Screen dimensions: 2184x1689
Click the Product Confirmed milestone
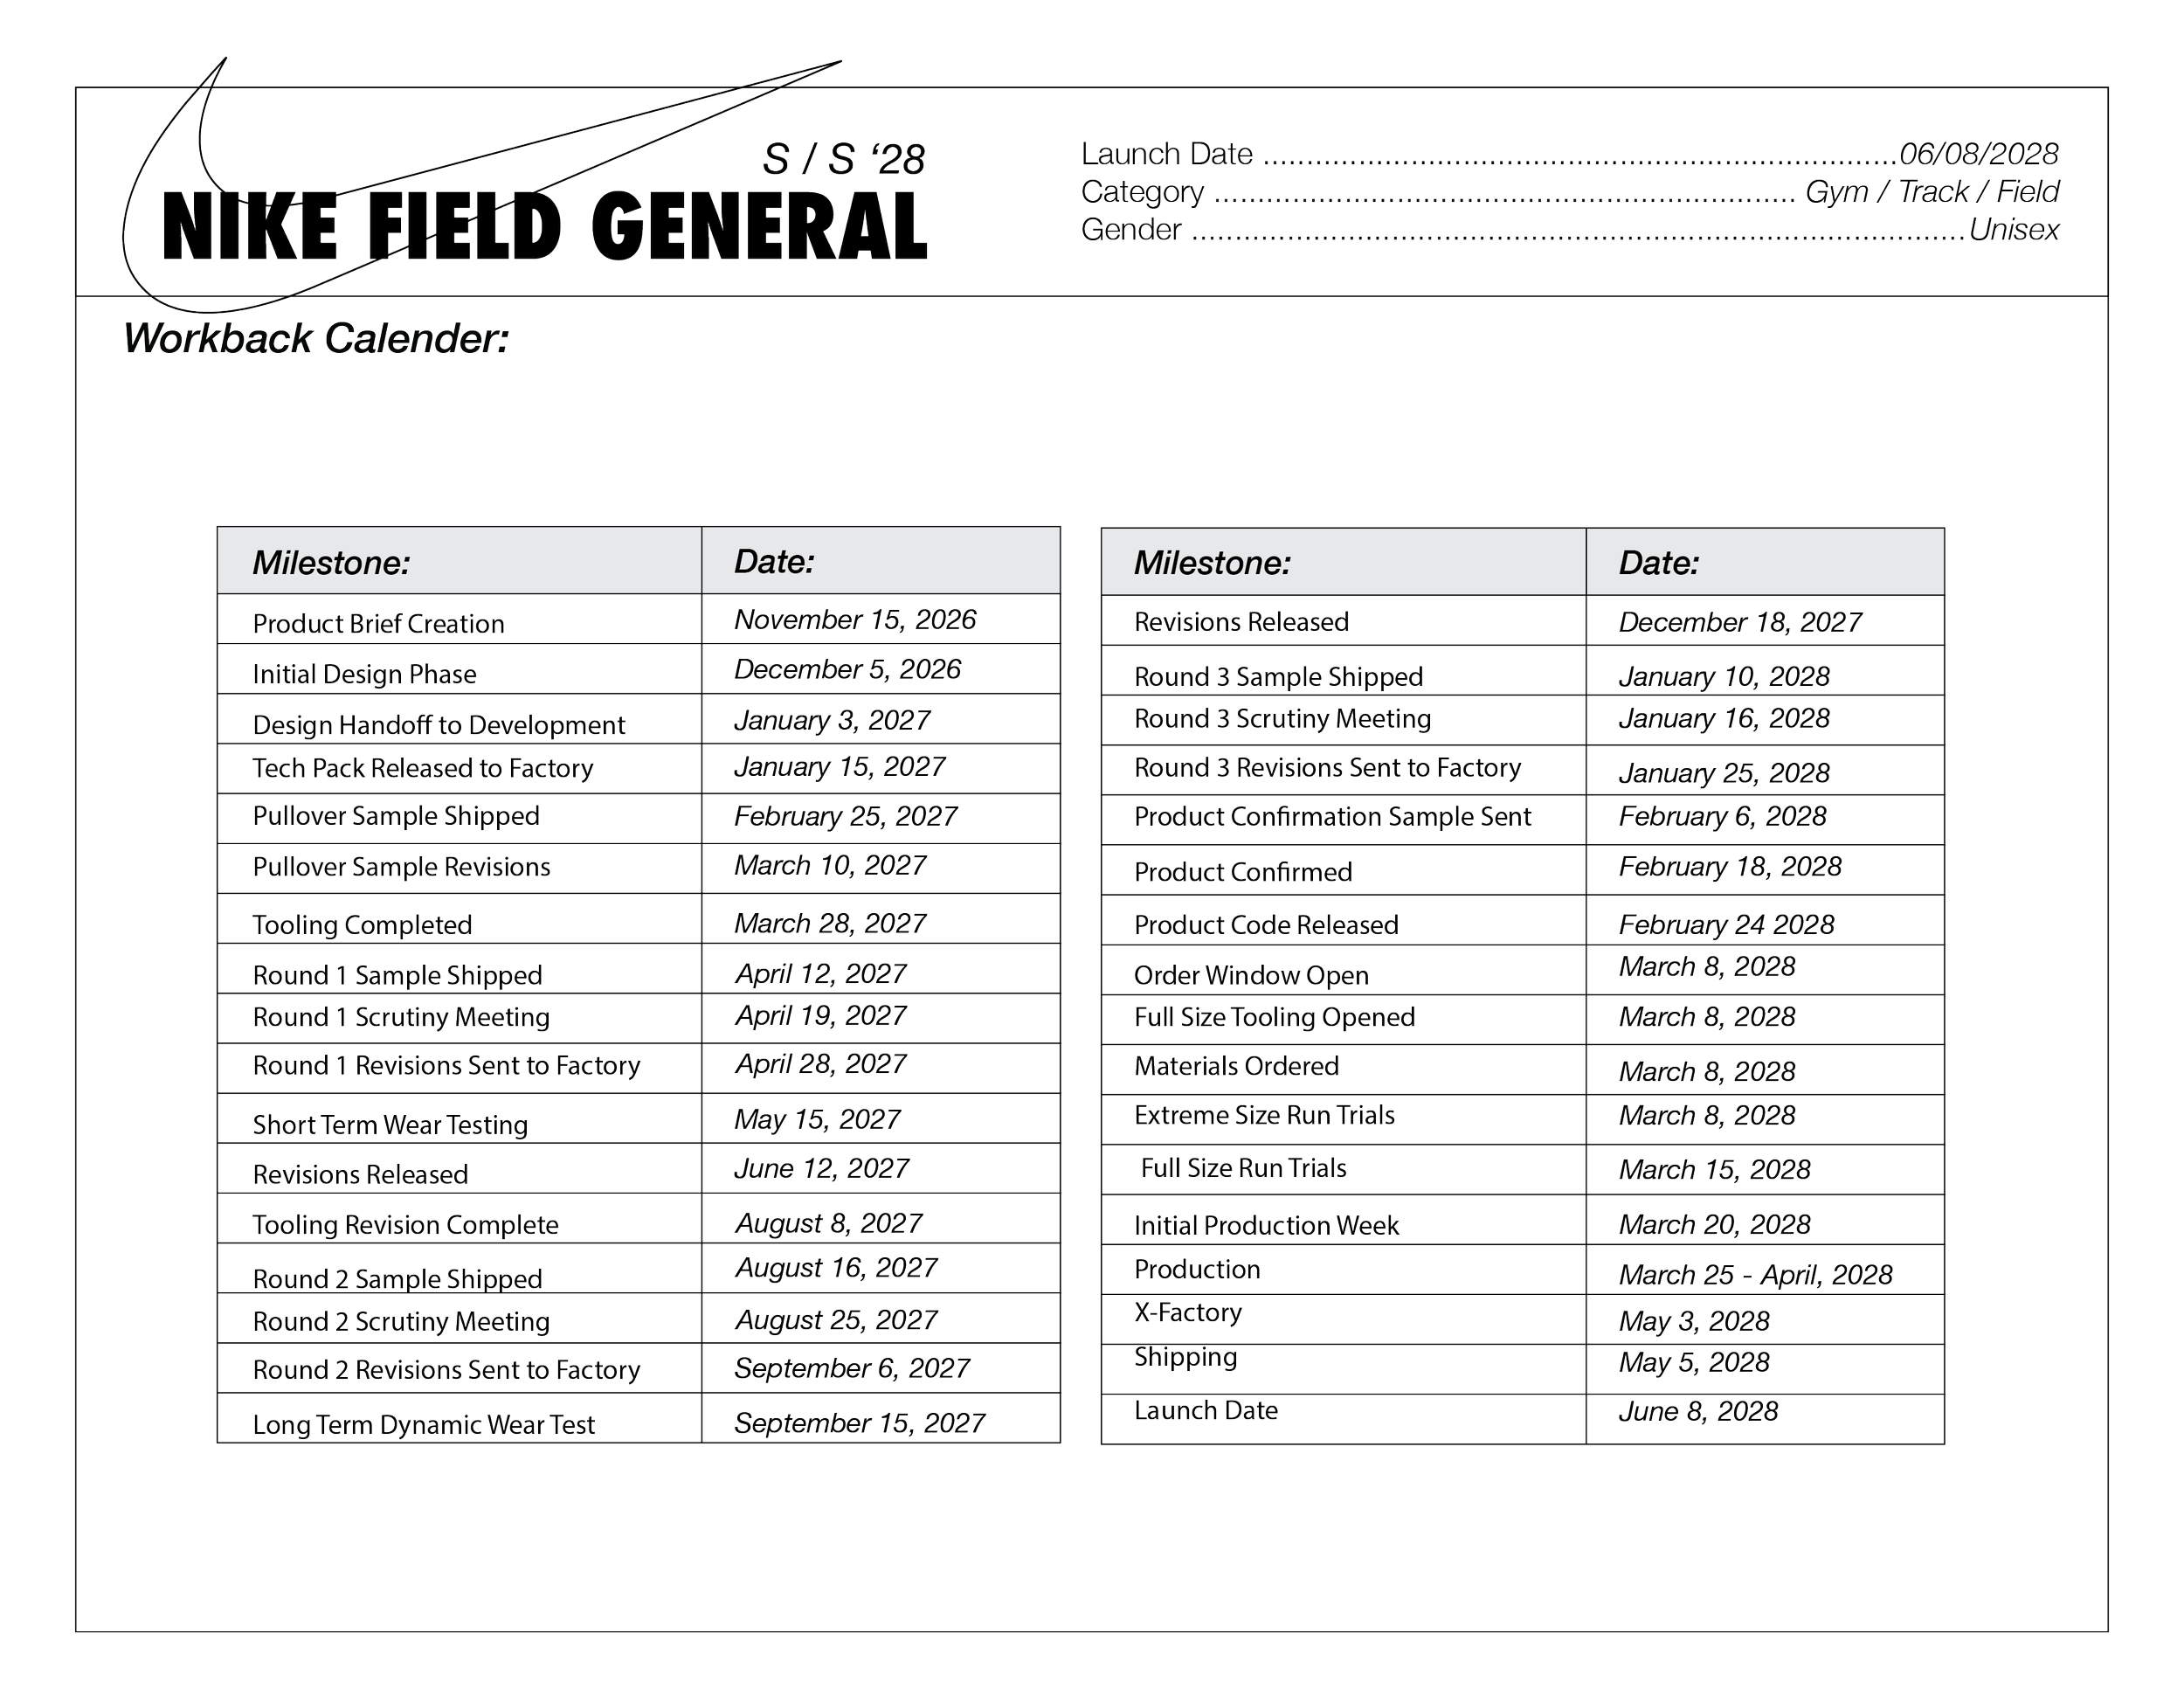1243,872
